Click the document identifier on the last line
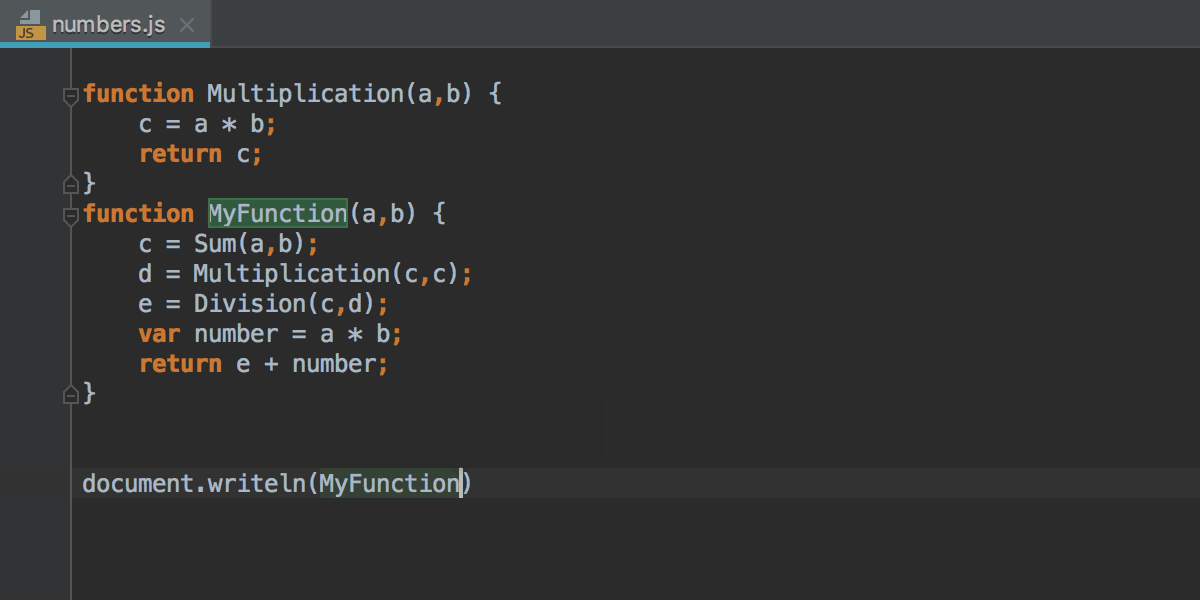 [x=138, y=484]
